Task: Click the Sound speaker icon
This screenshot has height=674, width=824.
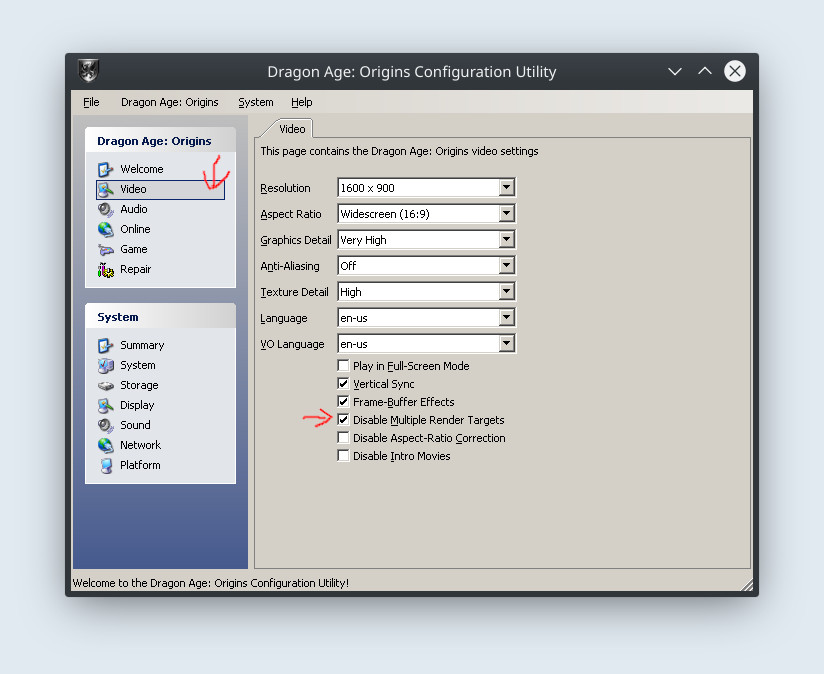Action: 106,425
